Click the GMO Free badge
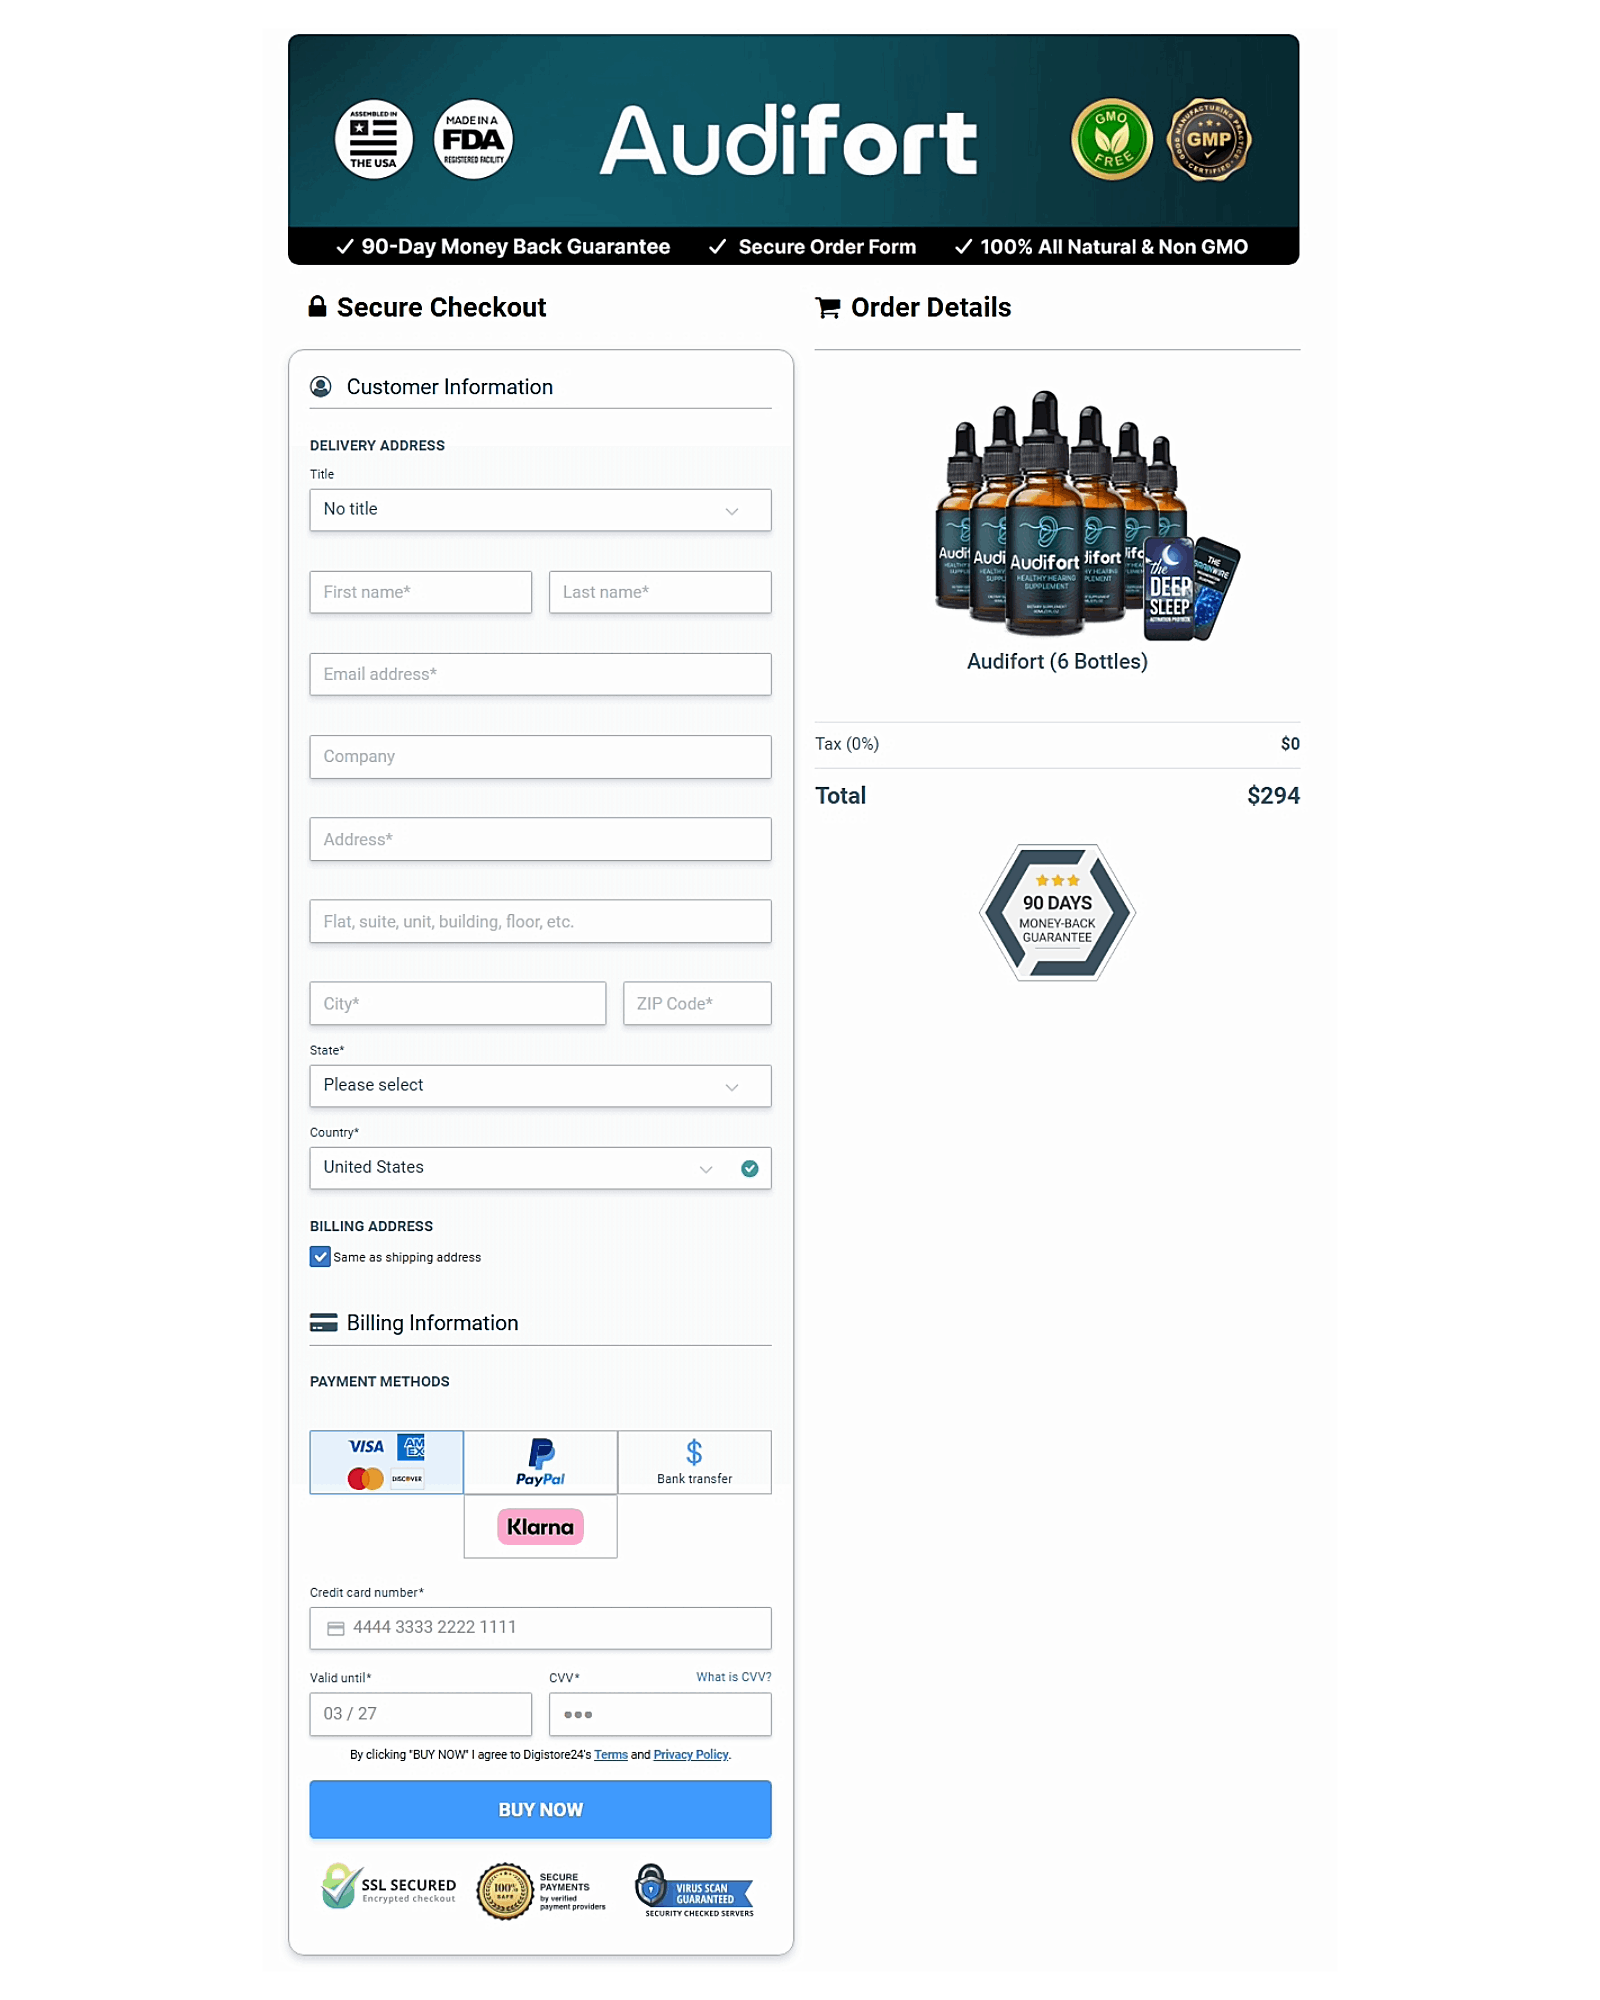1600x2000 pixels. [x=1111, y=140]
